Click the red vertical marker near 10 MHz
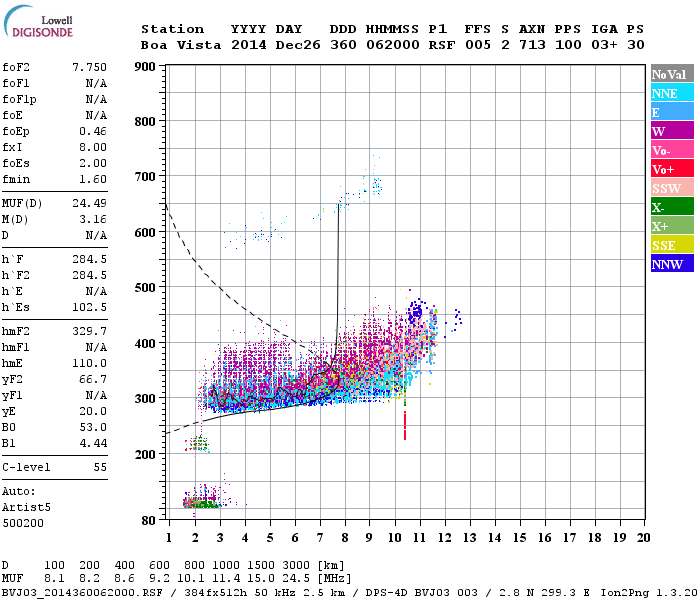 pyautogui.click(x=405, y=425)
